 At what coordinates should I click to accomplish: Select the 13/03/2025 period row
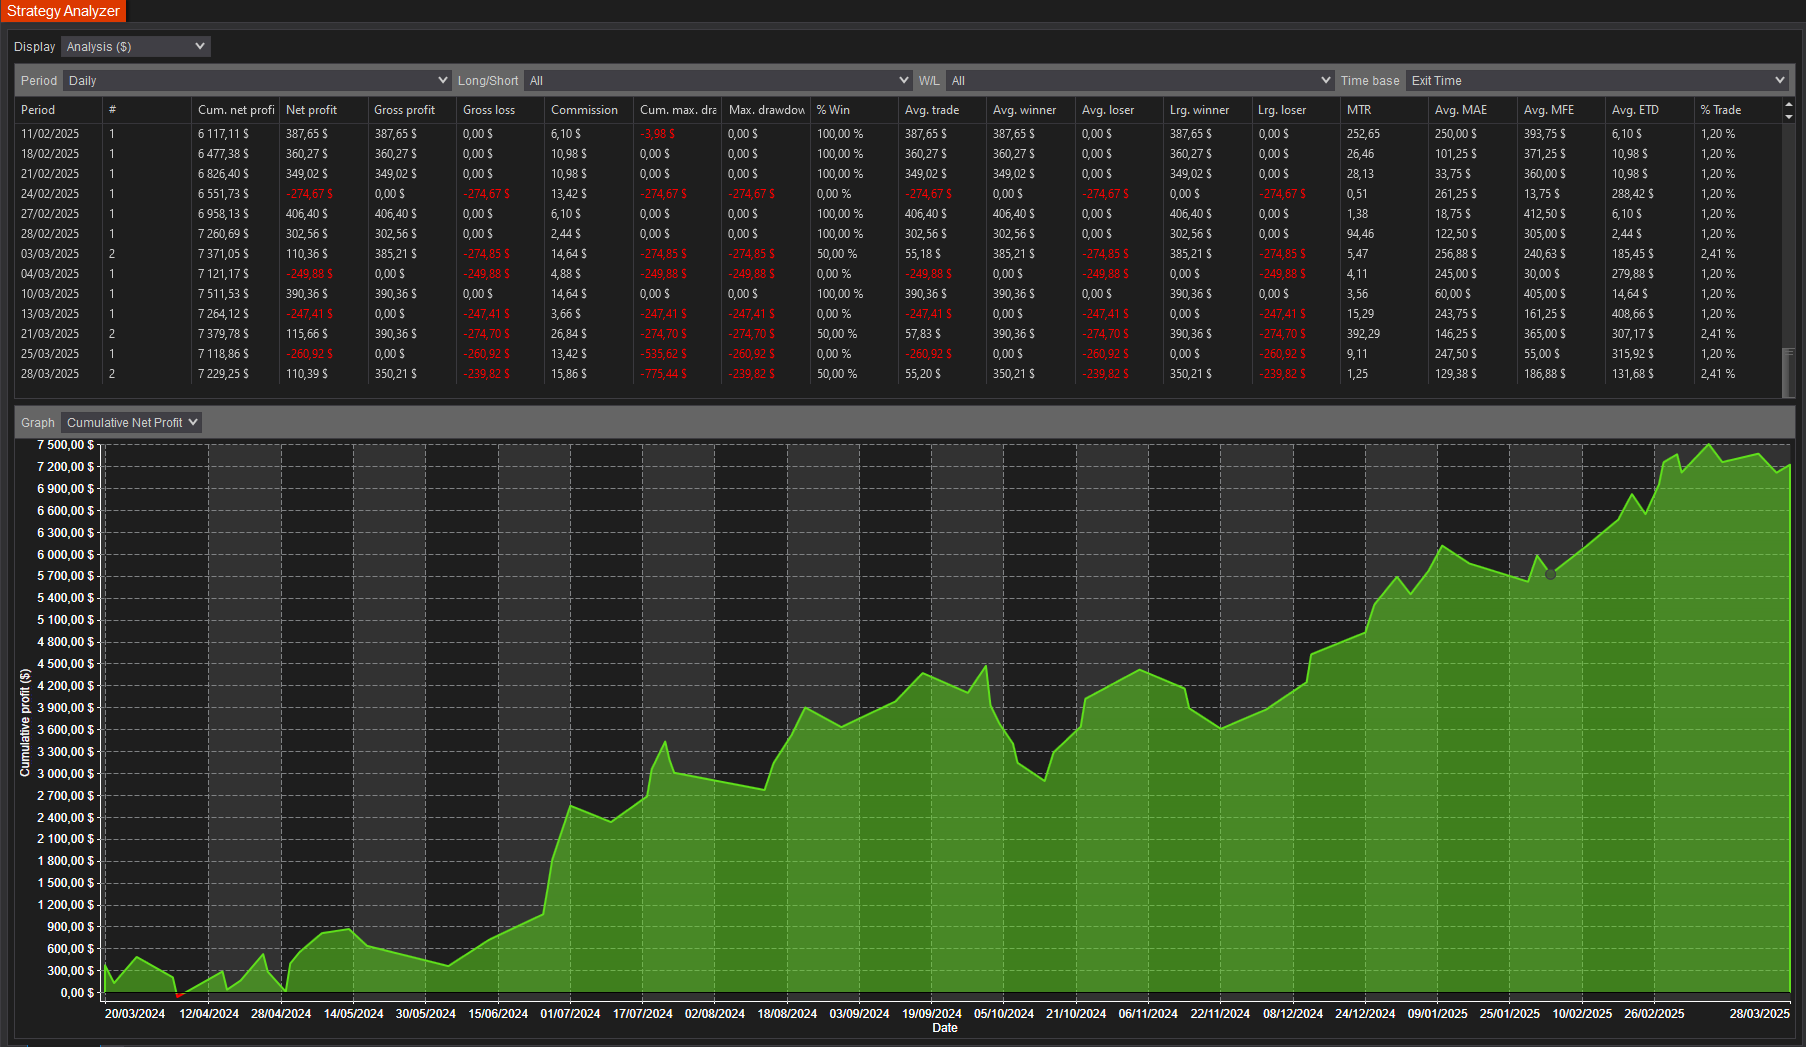coord(899,314)
